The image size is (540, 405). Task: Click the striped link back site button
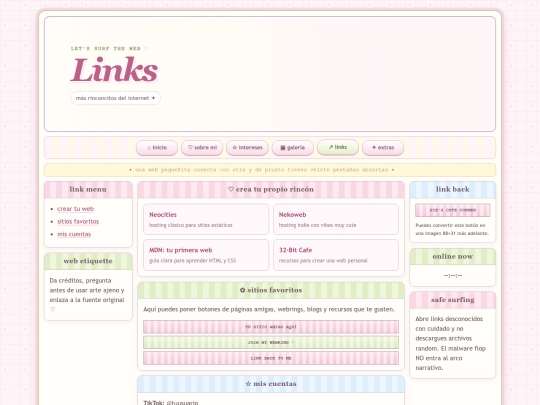pyautogui.click(x=453, y=210)
